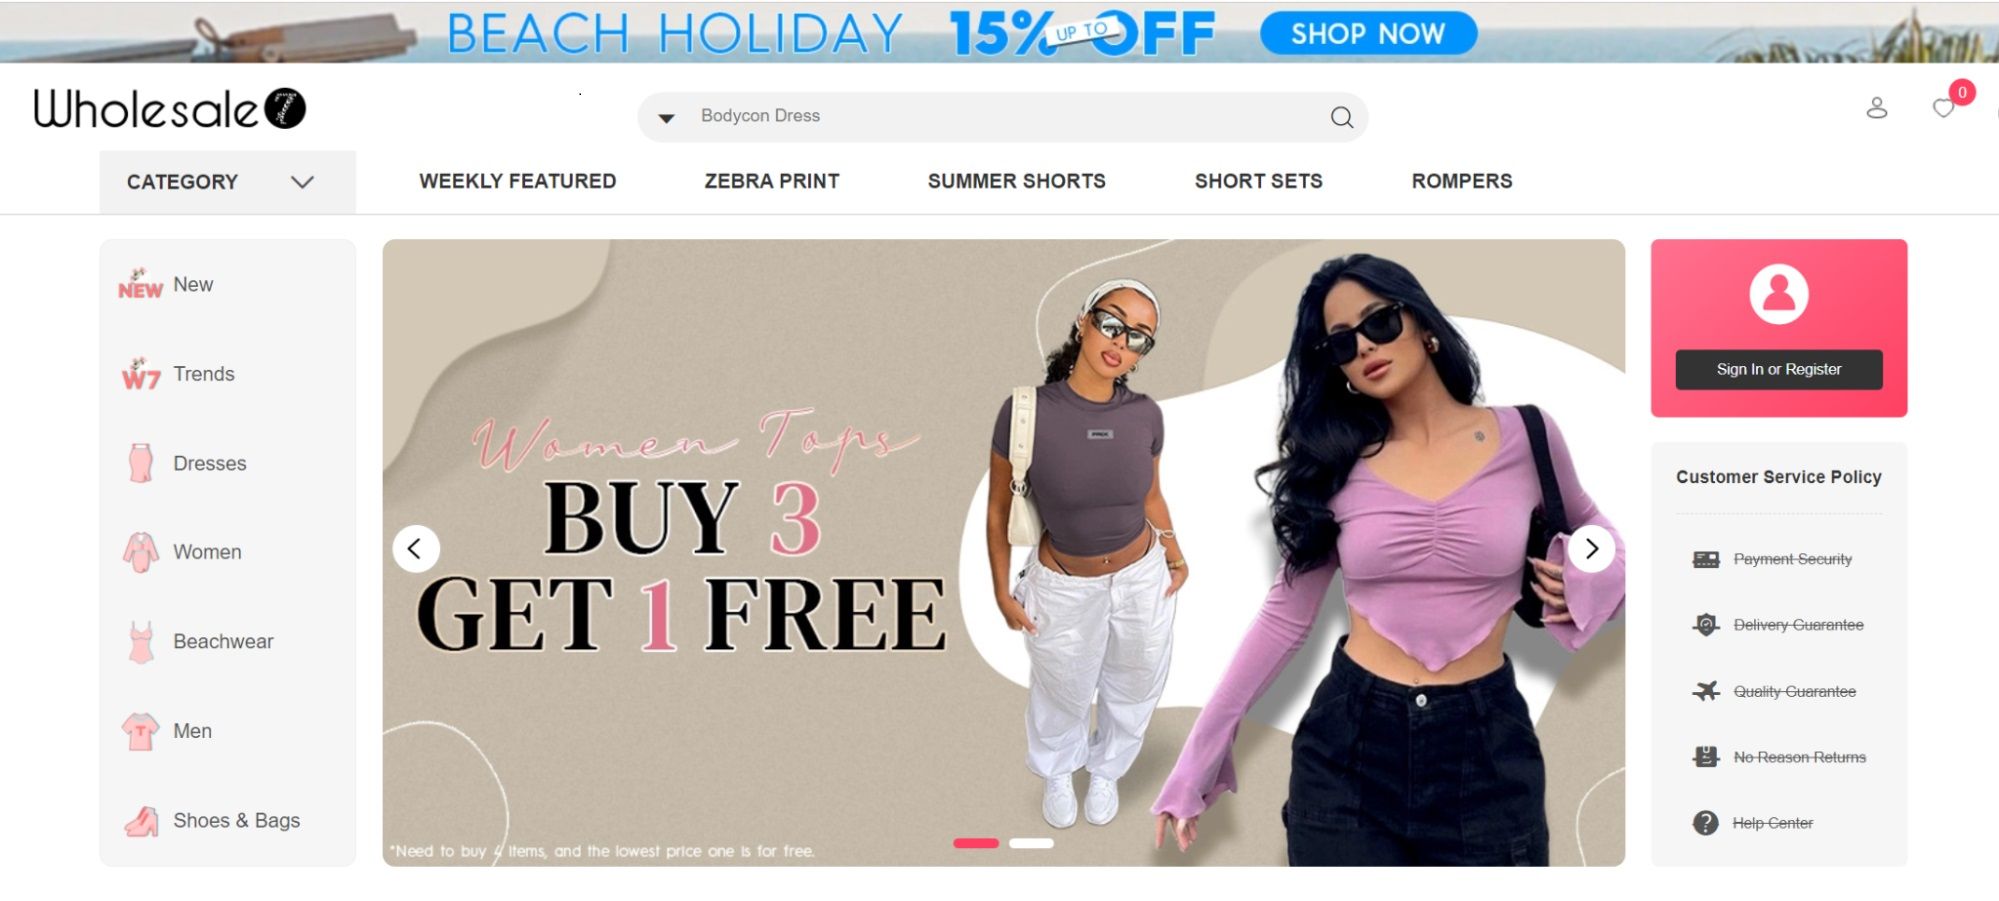This screenshot has height=901, width=1999.
Task: Go to the previous banner slide
Action: click(x=415, y=548)
